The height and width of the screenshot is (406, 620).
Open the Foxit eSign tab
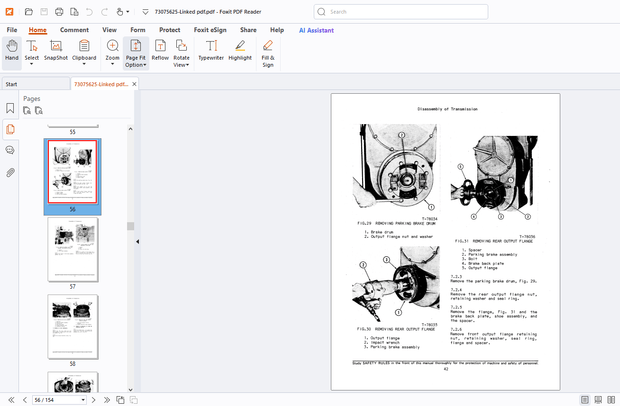pos(210,30)
